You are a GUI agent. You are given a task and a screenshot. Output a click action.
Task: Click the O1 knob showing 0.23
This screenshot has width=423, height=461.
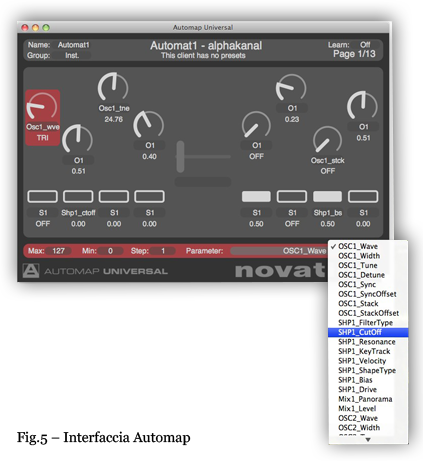click(291, 87)
